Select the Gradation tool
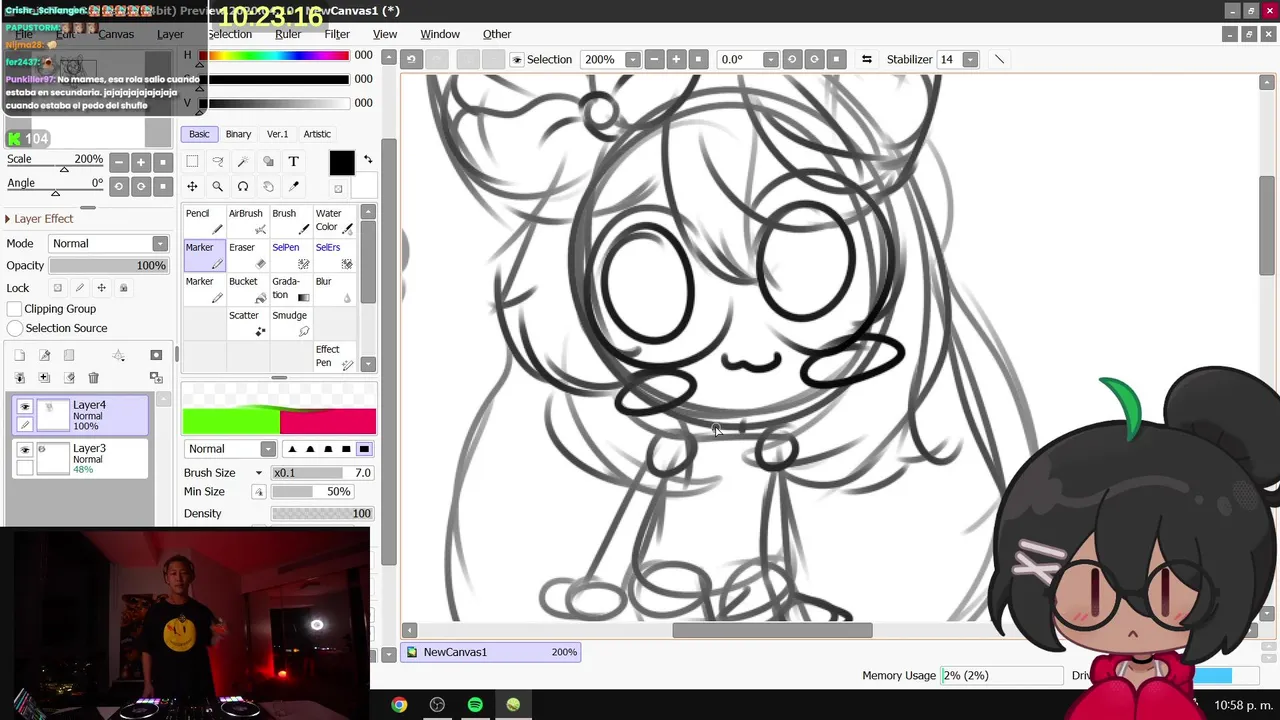This screenshot has width=1280, height=720. pos(291,289)
